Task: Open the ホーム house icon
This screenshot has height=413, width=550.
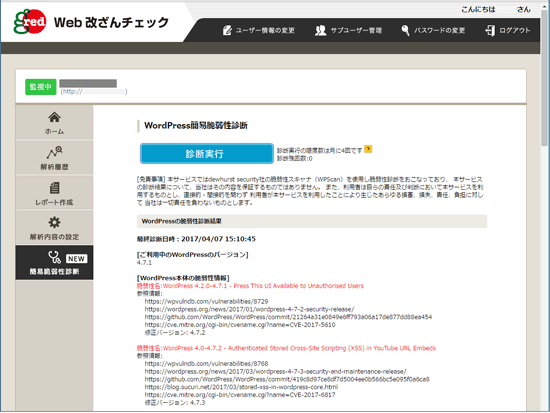Action: click(x=54, y=117)
